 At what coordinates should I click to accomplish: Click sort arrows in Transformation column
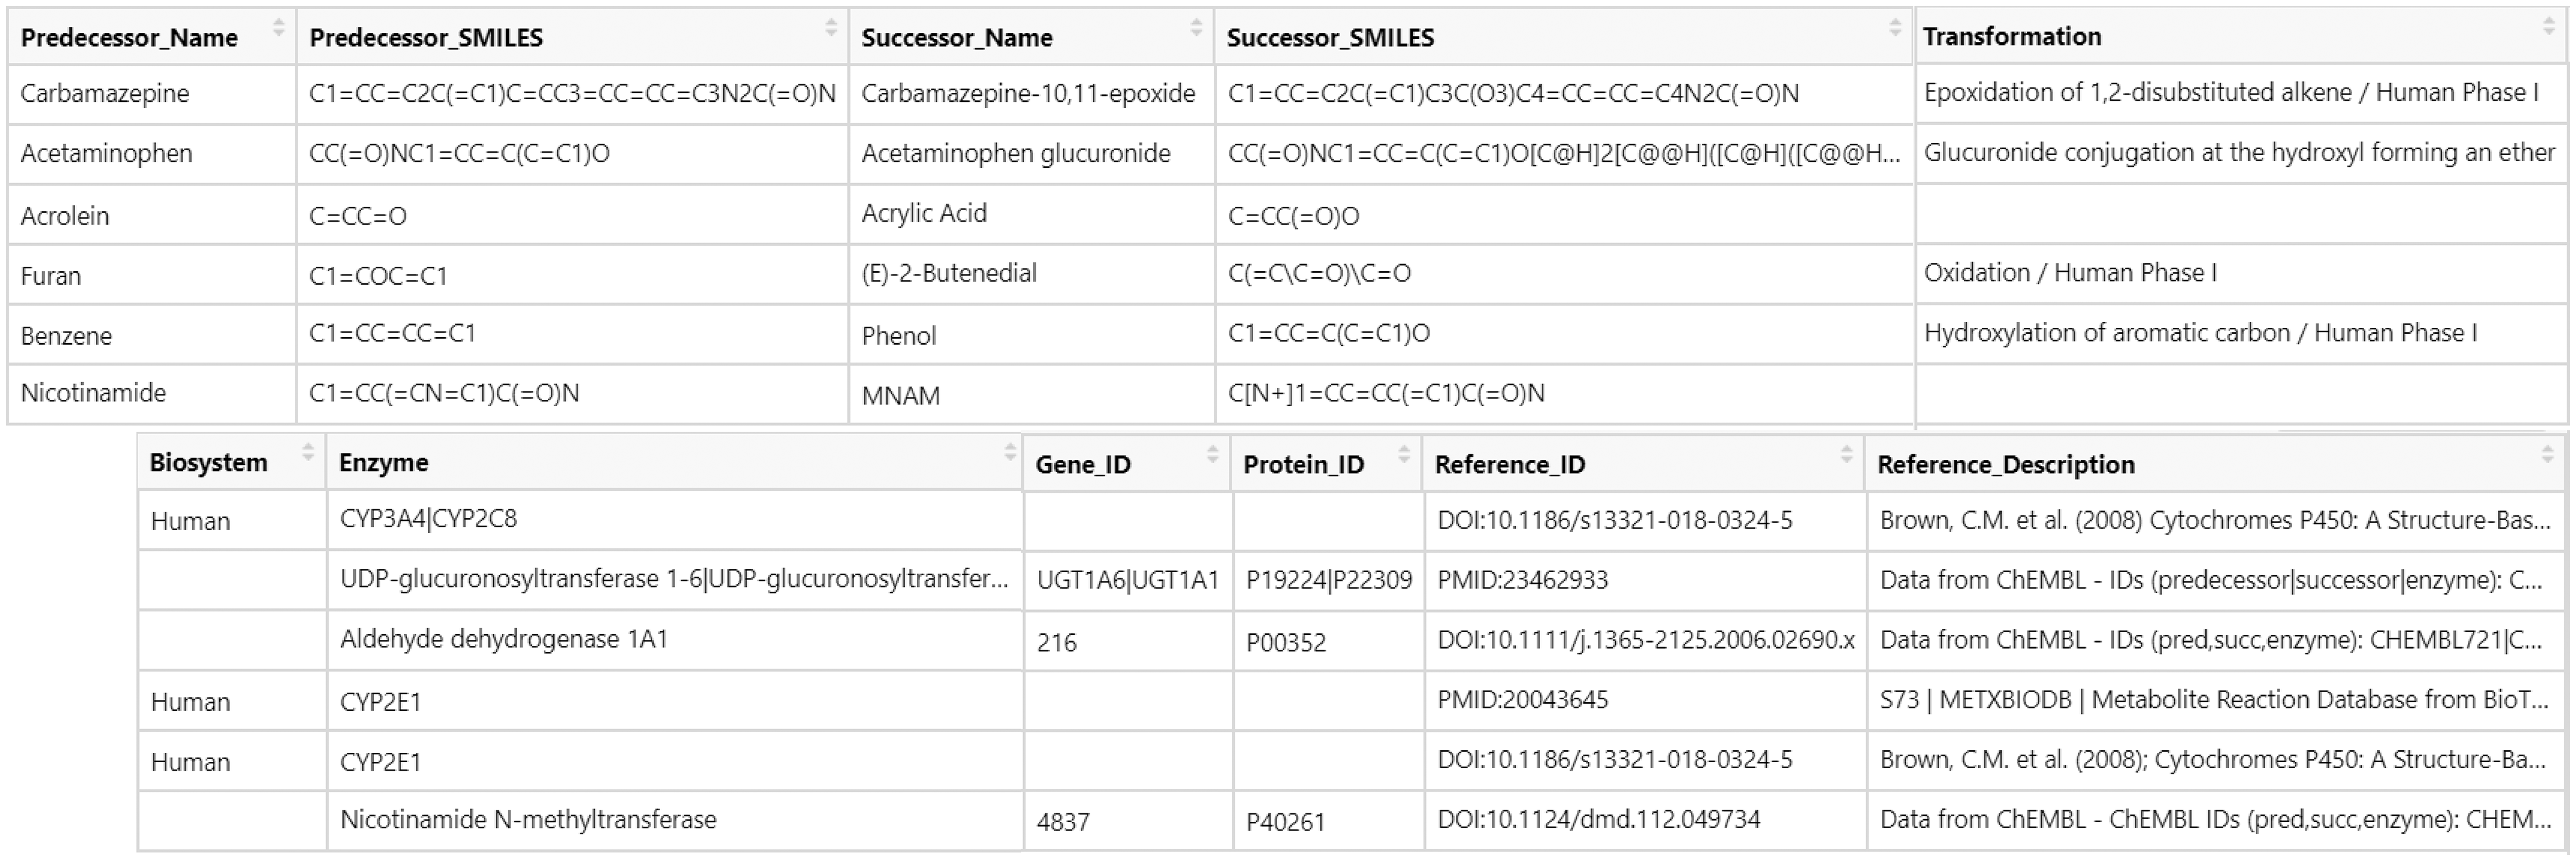pos(2548,28)
